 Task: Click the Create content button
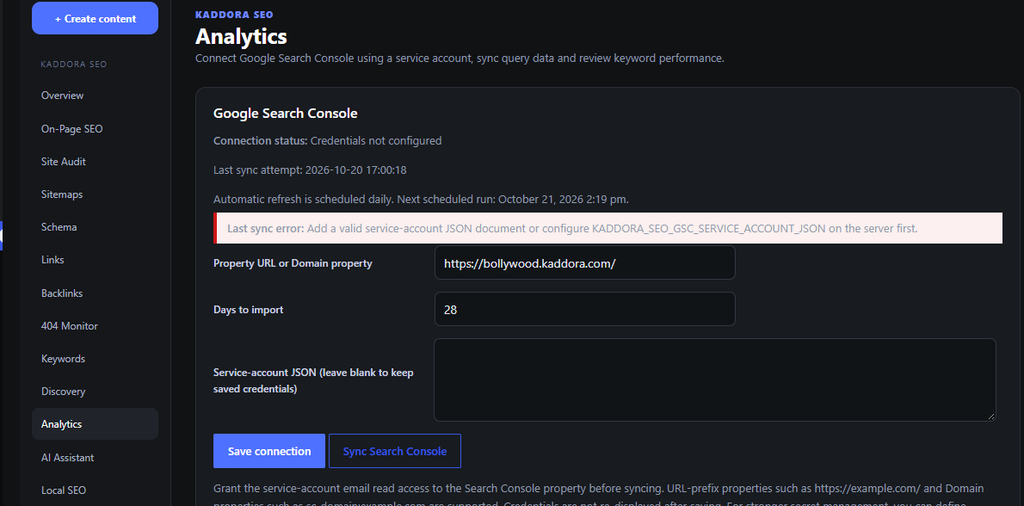click(95, 18)
